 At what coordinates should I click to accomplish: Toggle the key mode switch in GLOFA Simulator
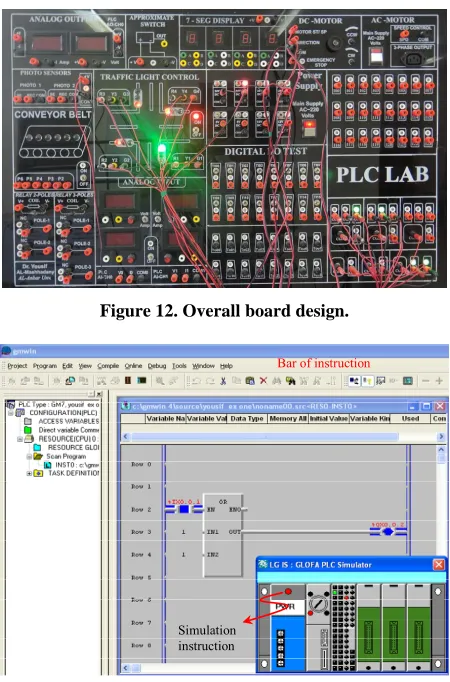click(x=319, y=604)
